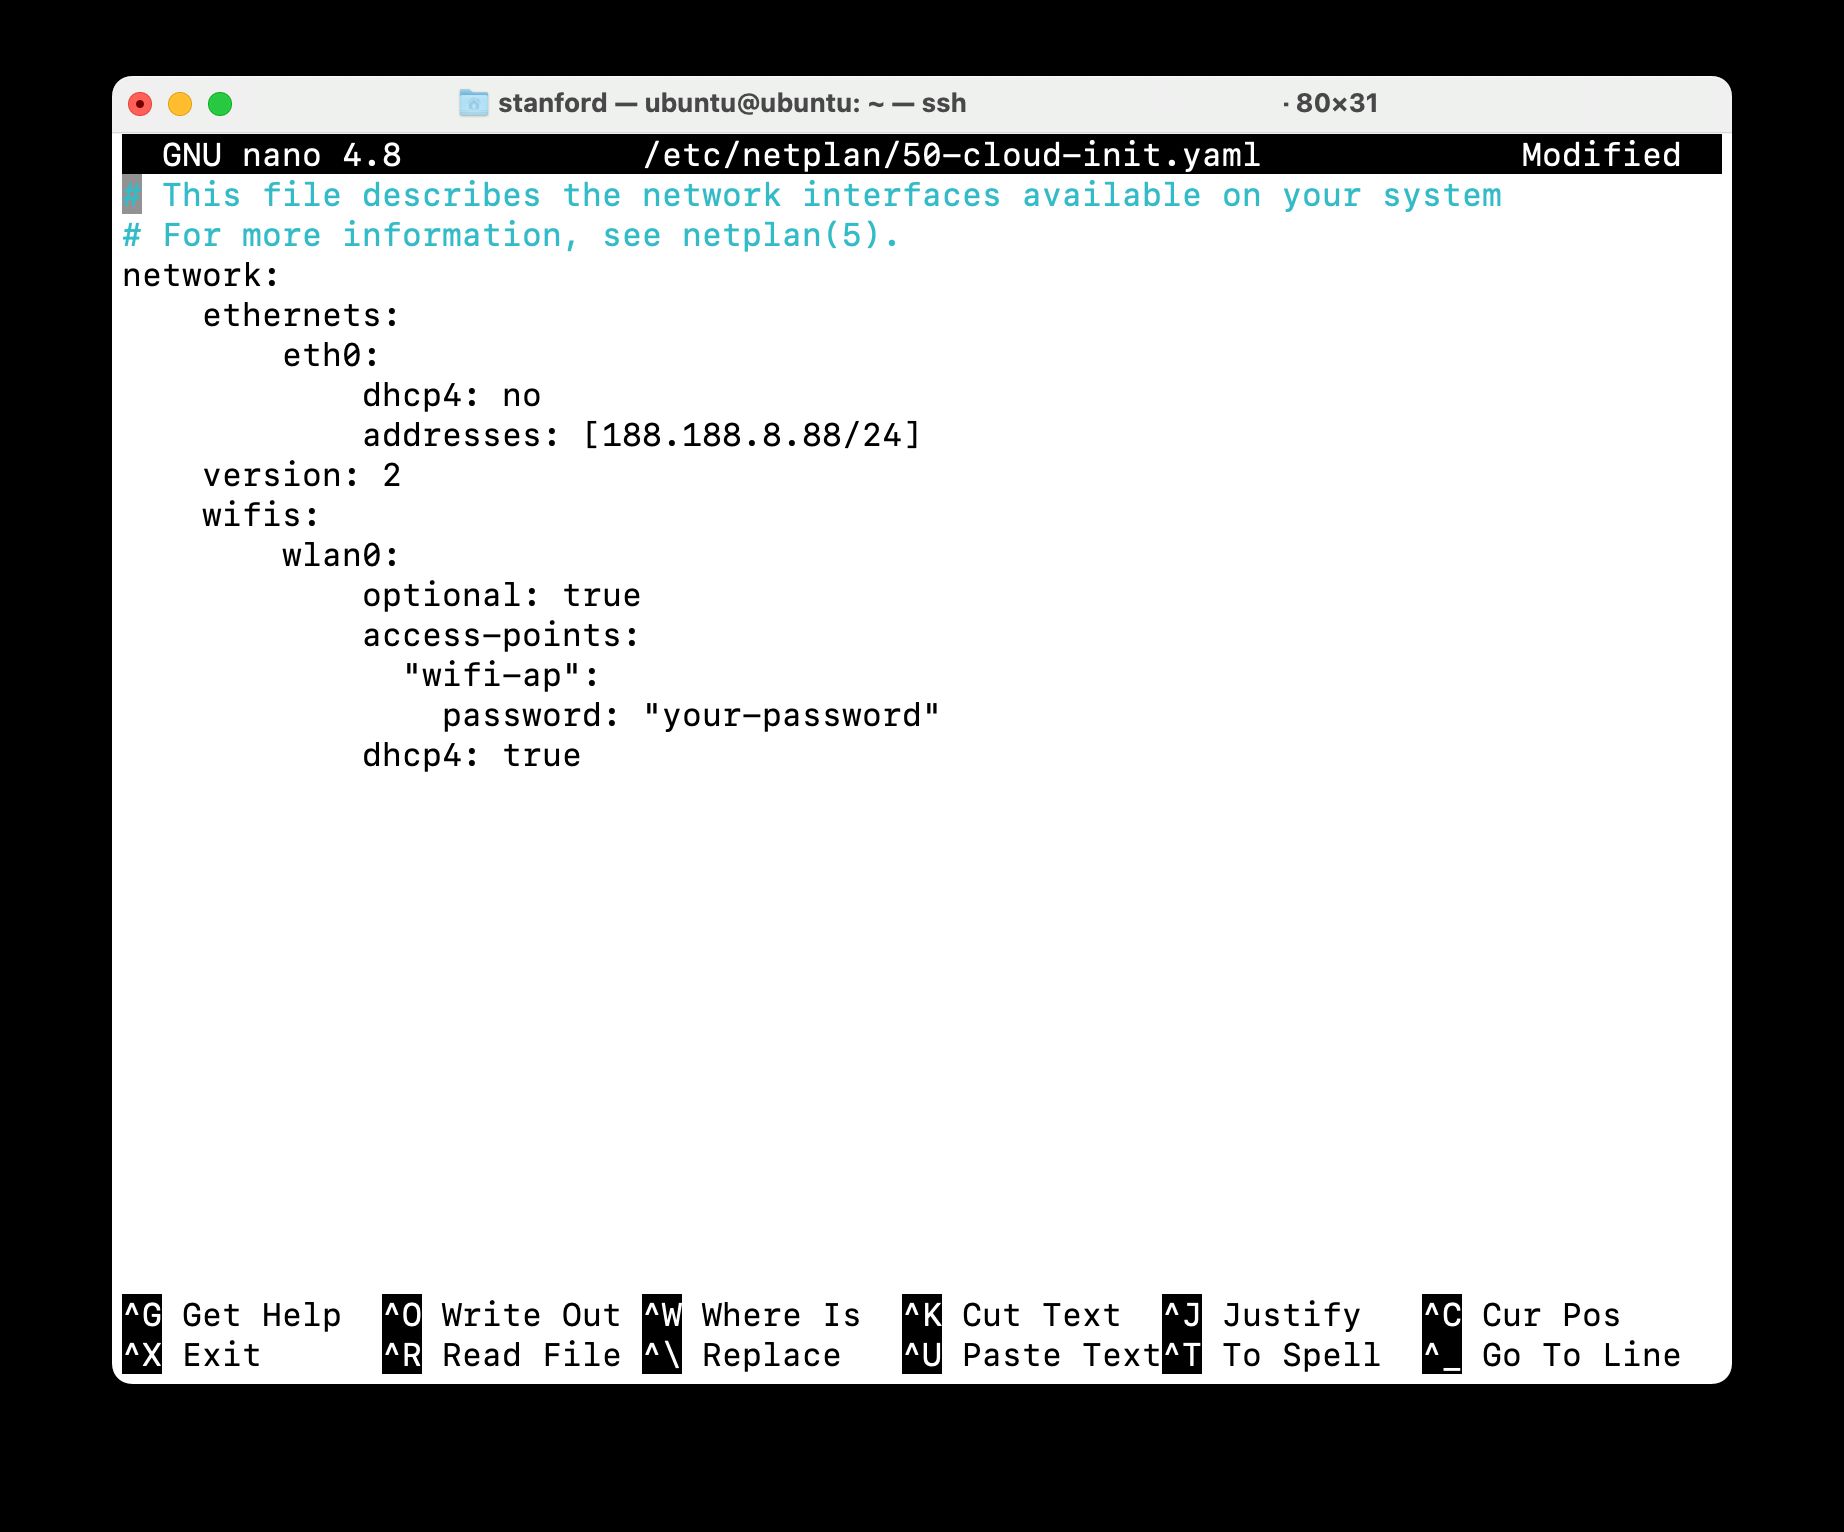Click the '^\ Replace' shortcut

click(742, 1354)
